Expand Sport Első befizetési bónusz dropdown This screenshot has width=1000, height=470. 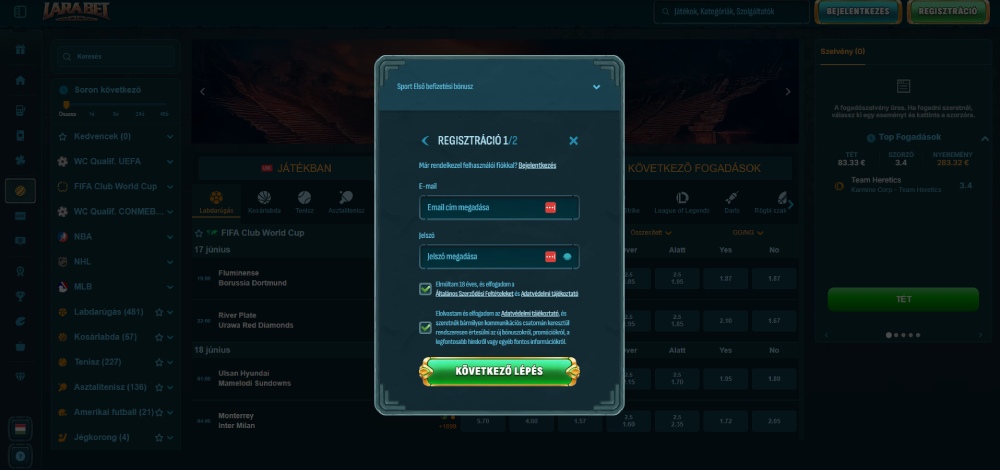pyautogui.click(x=596, y=87)
